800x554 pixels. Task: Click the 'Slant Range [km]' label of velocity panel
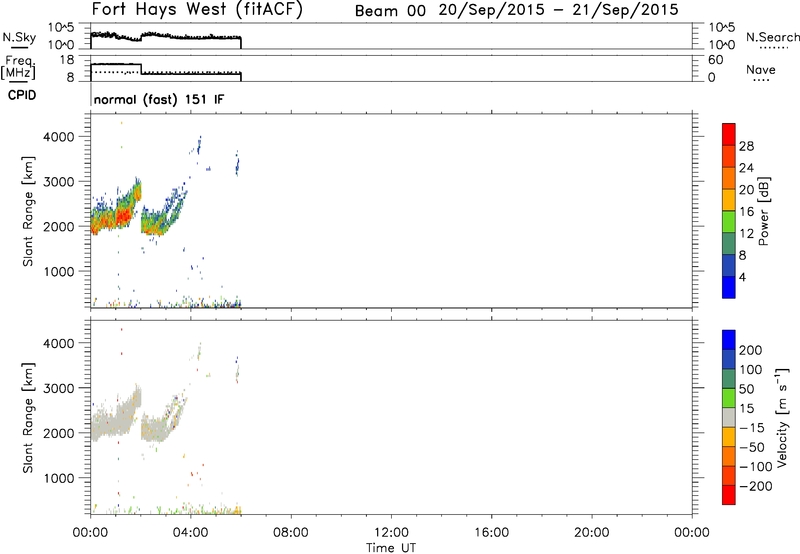[x=28, y=418]
